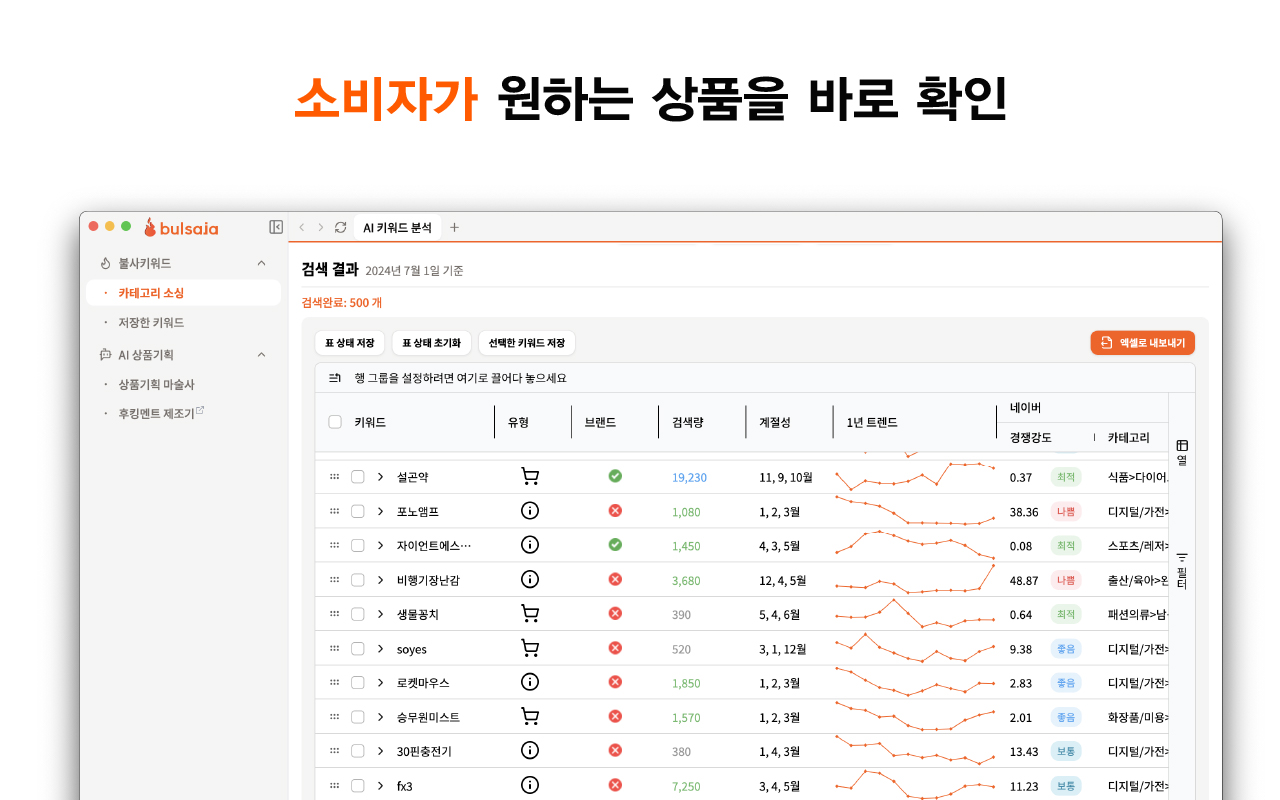The image size is (1280, 800).
Task: Check the box for 포노앰프
Action: [358, 511]
